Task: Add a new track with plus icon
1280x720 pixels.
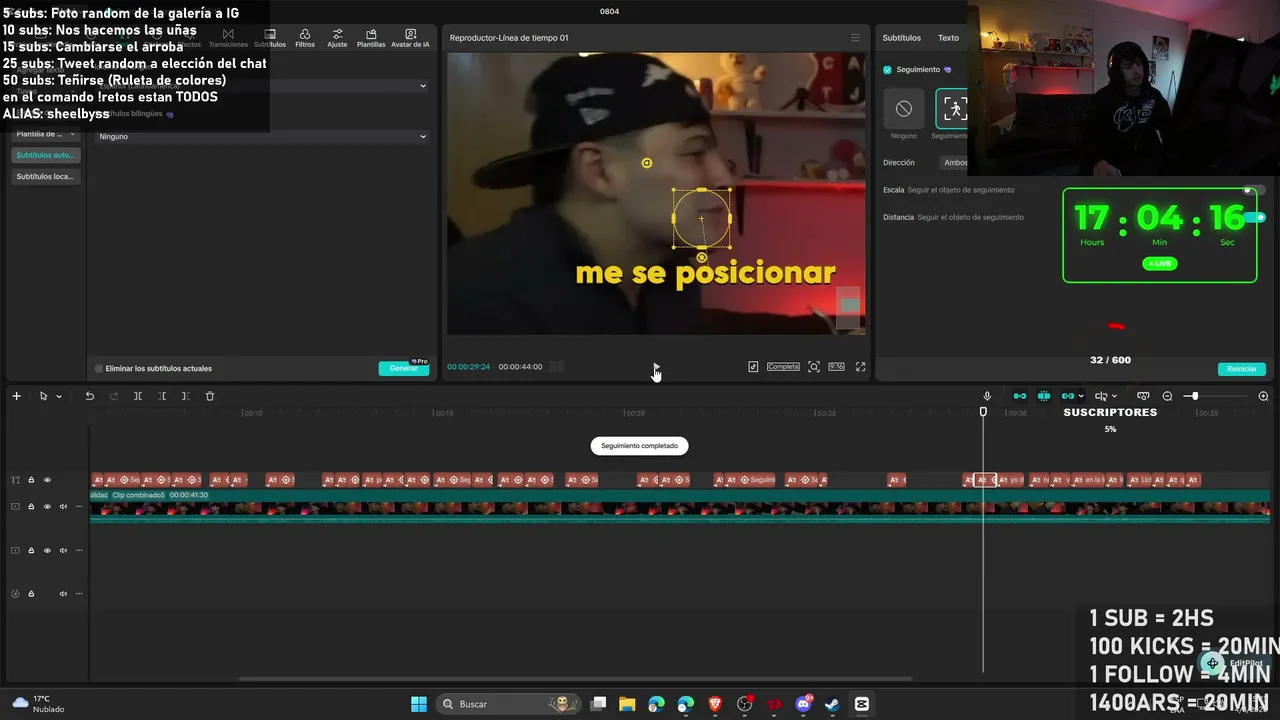Action: coord(16,396)
